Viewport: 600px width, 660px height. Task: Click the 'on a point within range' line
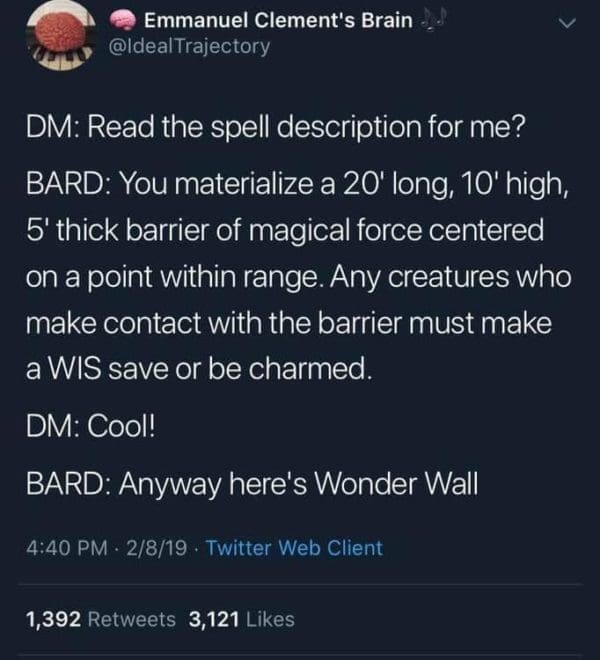click(x=299, y=278)
